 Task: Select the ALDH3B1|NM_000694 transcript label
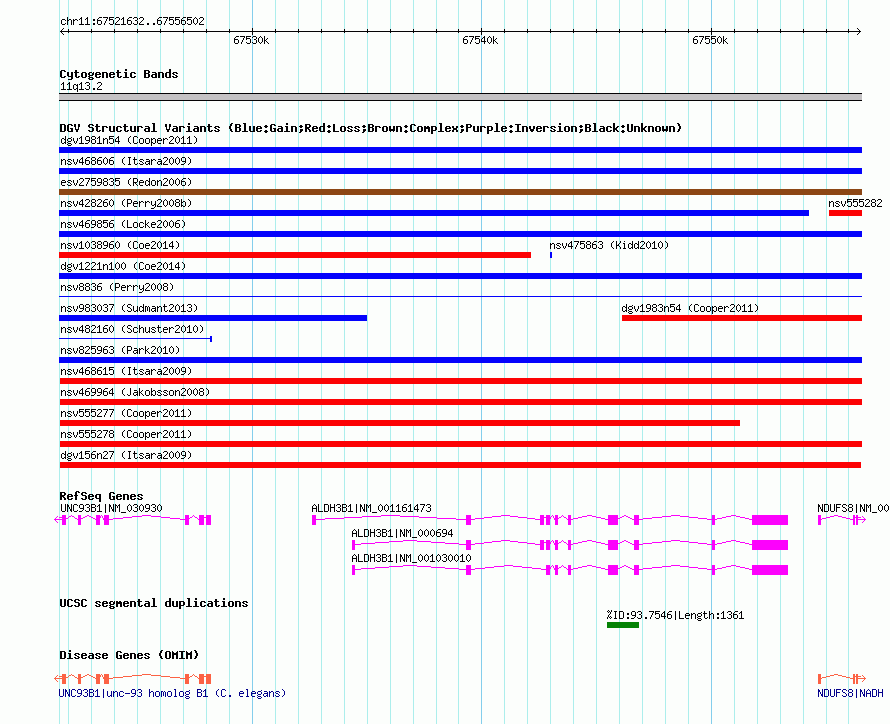coord(402,533)
